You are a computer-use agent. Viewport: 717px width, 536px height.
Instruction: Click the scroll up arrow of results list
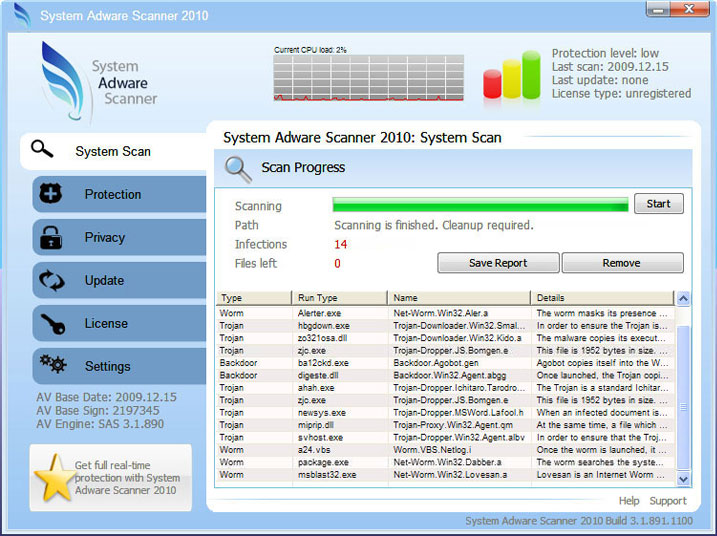click(683, 299)
